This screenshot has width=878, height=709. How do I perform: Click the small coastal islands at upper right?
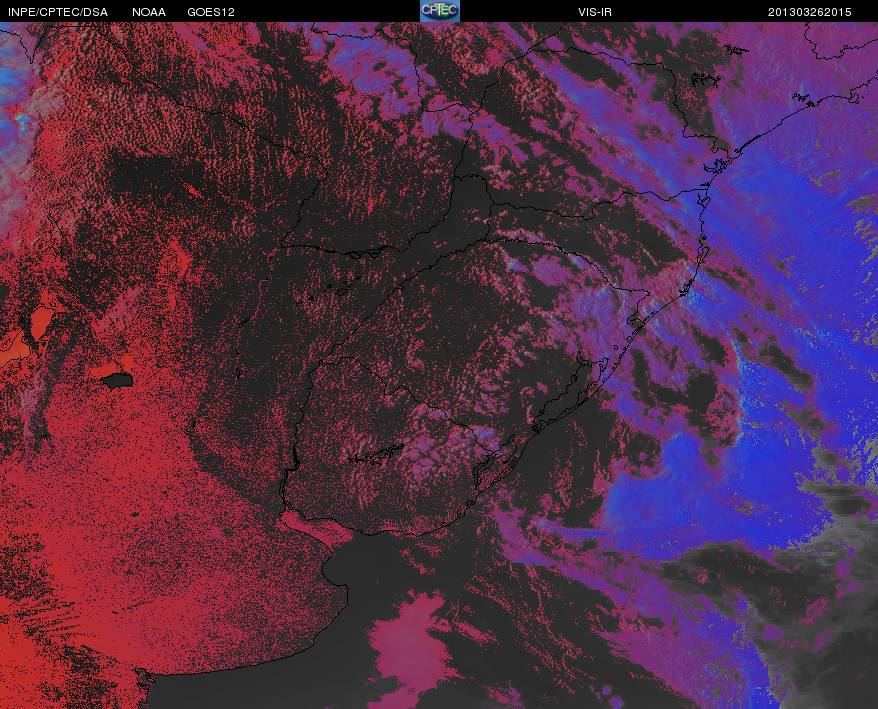pos(704,80)
